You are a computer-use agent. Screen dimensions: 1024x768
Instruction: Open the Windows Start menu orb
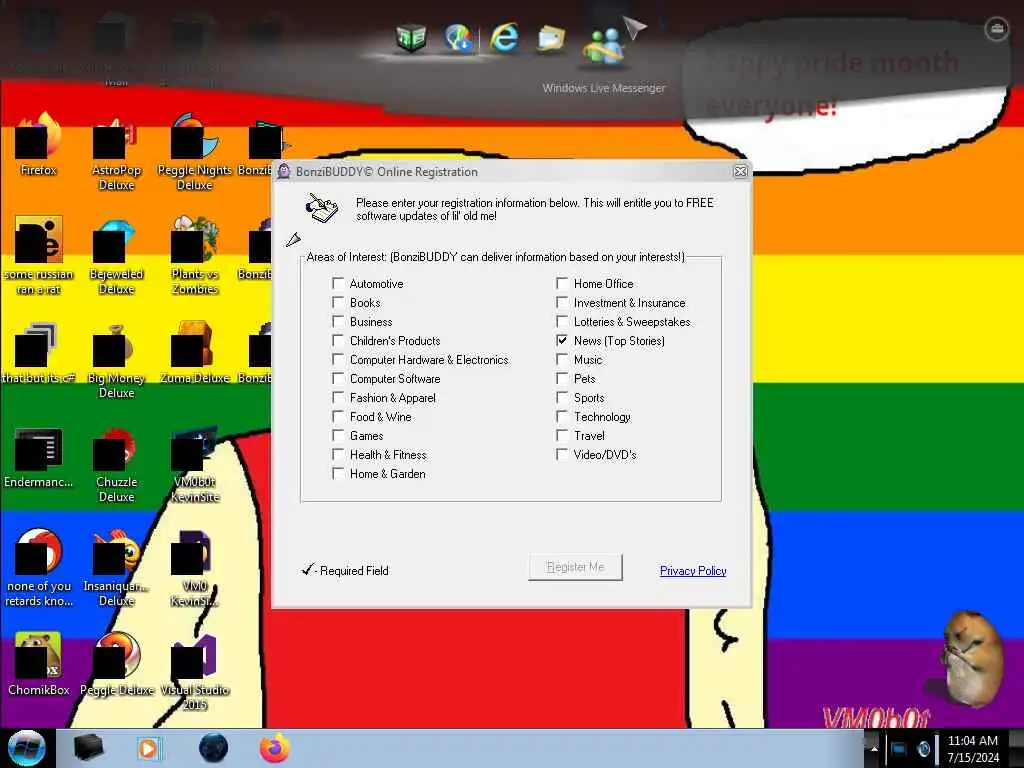26,748
